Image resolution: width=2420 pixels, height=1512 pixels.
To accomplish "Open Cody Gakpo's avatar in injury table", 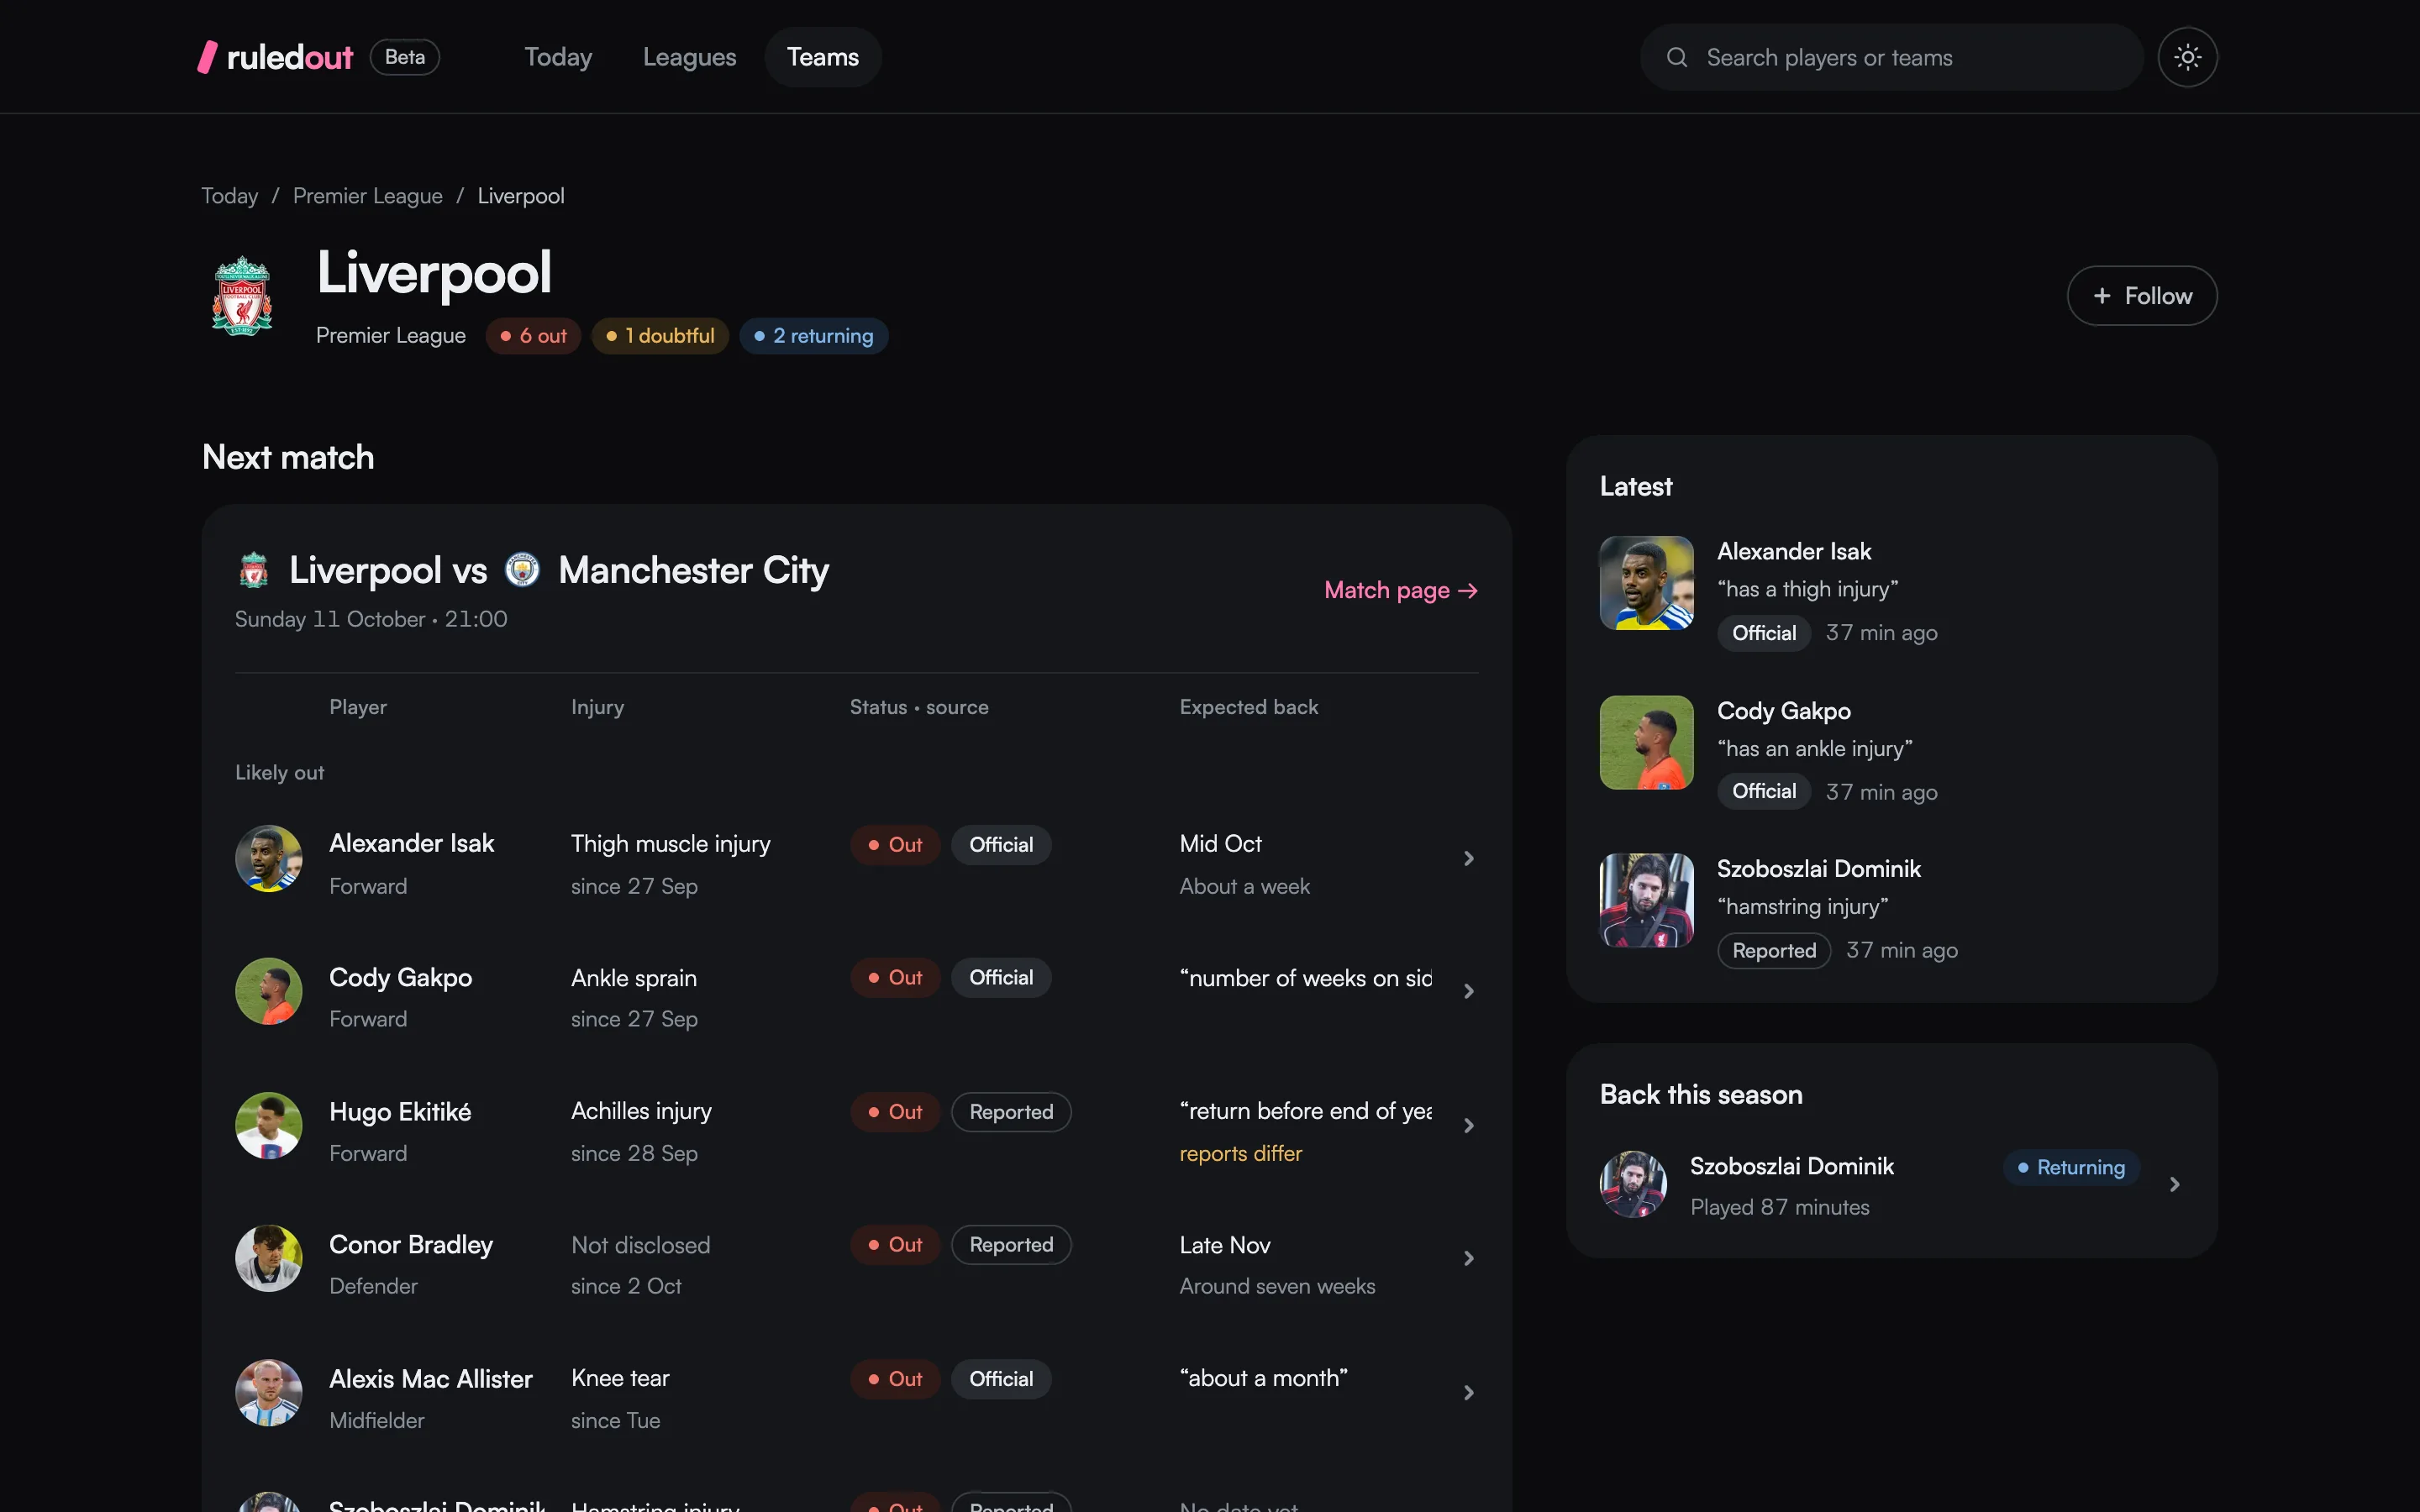I will click(x=268, y=991).
